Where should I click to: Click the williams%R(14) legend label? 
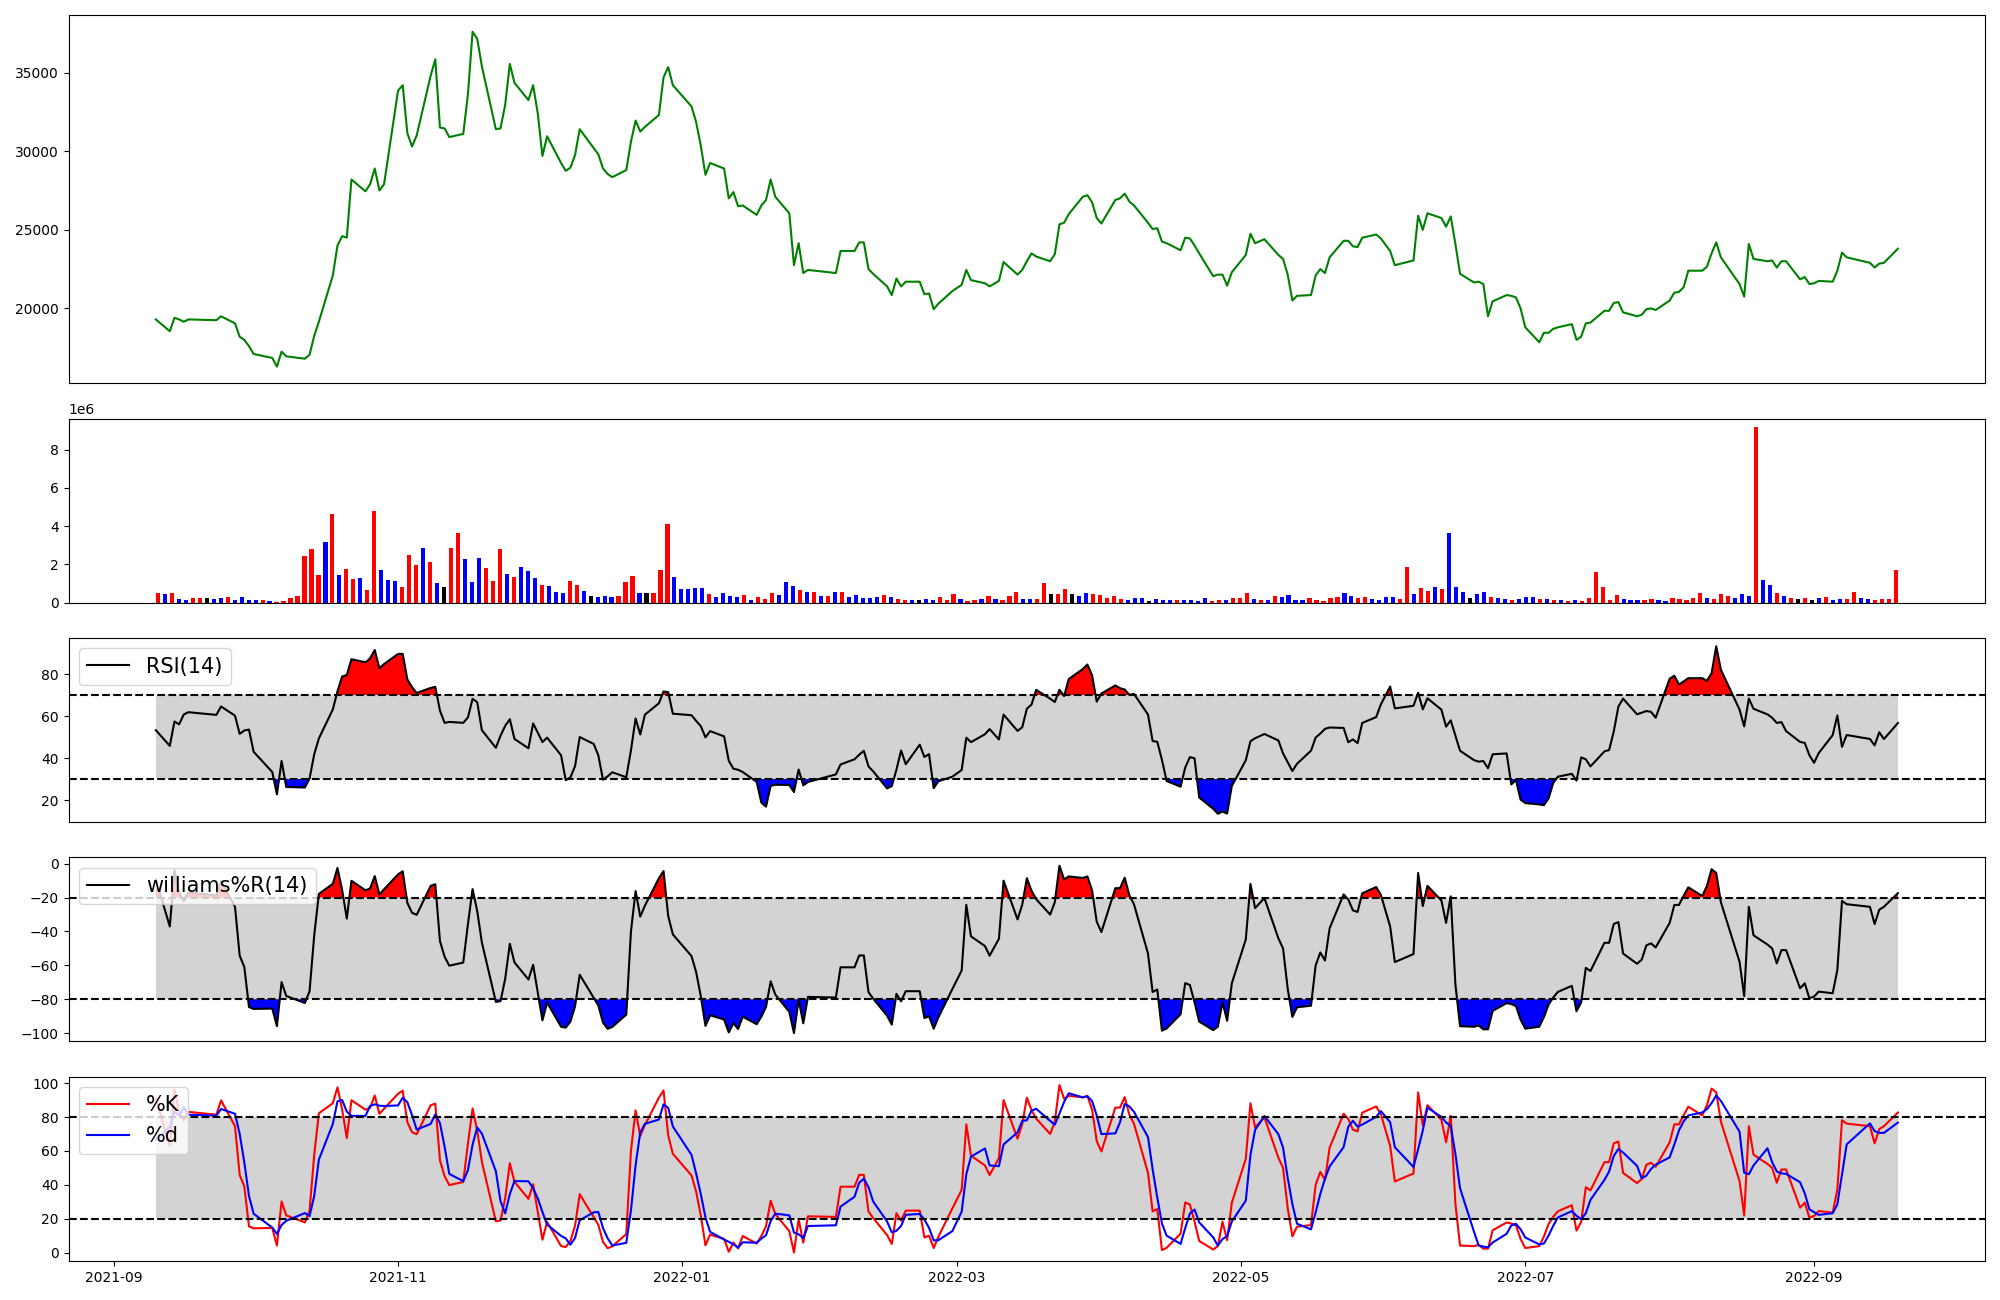[226, 885]
